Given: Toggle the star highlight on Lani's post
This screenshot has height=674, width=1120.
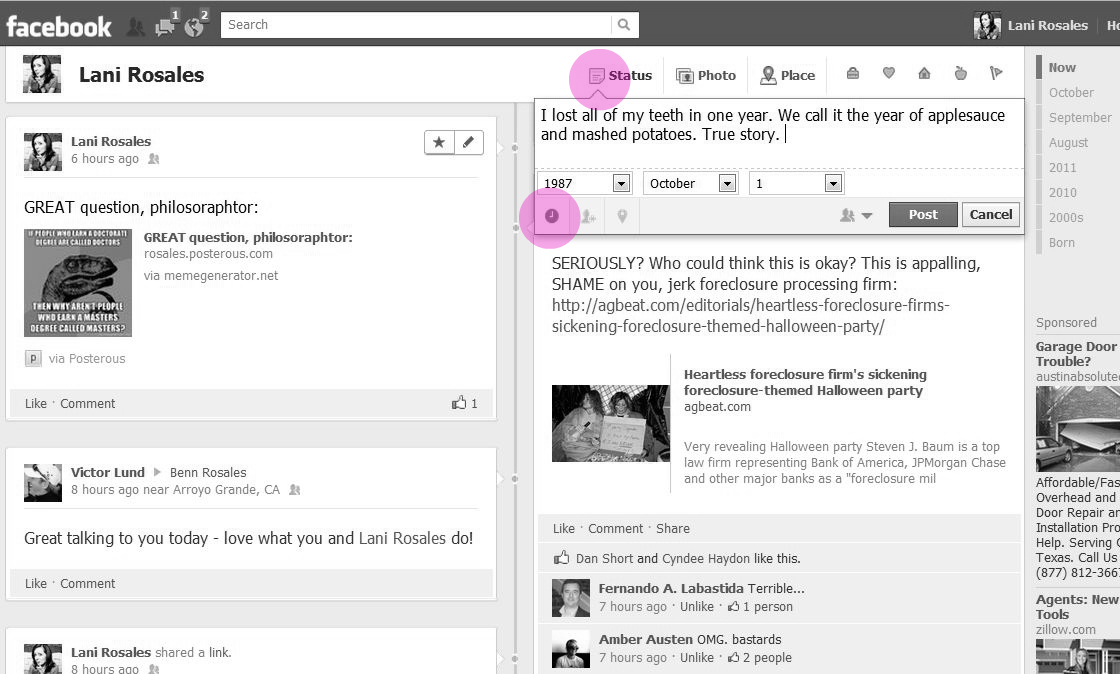Looking at the screenshot, I should click(x=439, y=142).
